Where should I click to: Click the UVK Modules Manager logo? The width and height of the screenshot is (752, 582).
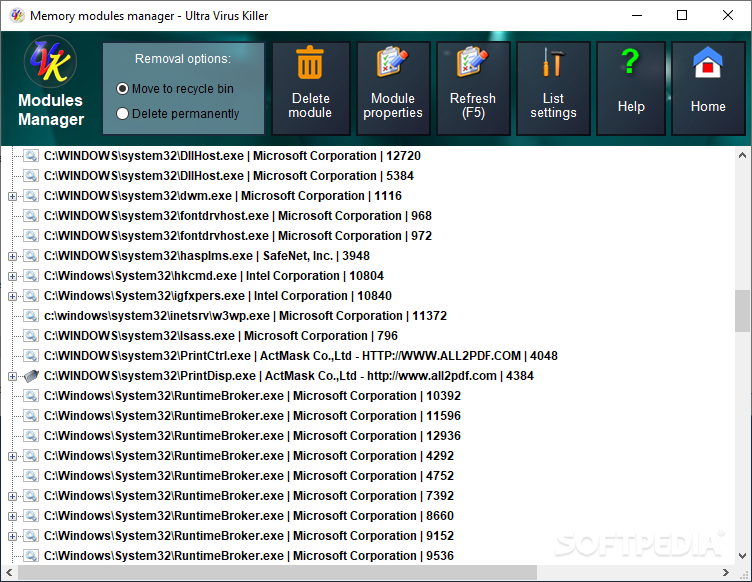click(50, 62)
